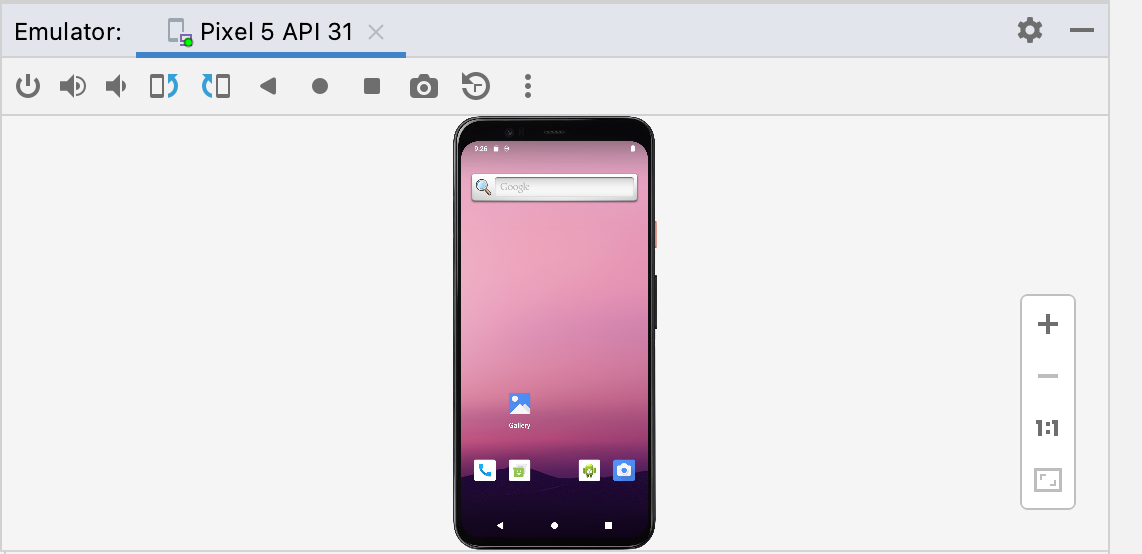Open the snapshots clock icon
This screenshot has width=1142, height=554.
[x=476, y=87]
